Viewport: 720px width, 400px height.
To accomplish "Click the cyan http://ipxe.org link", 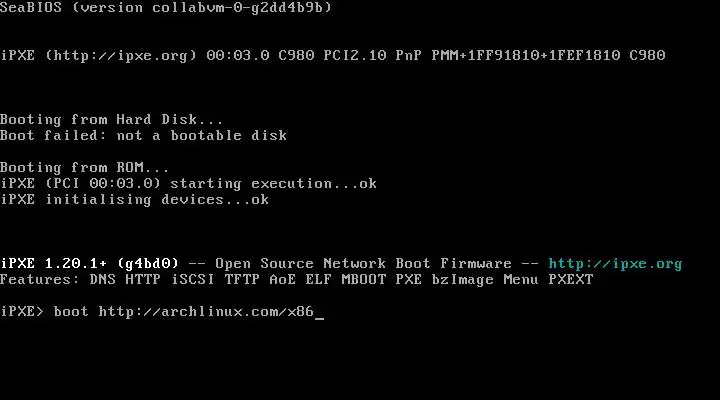I will pyautogui.click(x=615, y=264).
